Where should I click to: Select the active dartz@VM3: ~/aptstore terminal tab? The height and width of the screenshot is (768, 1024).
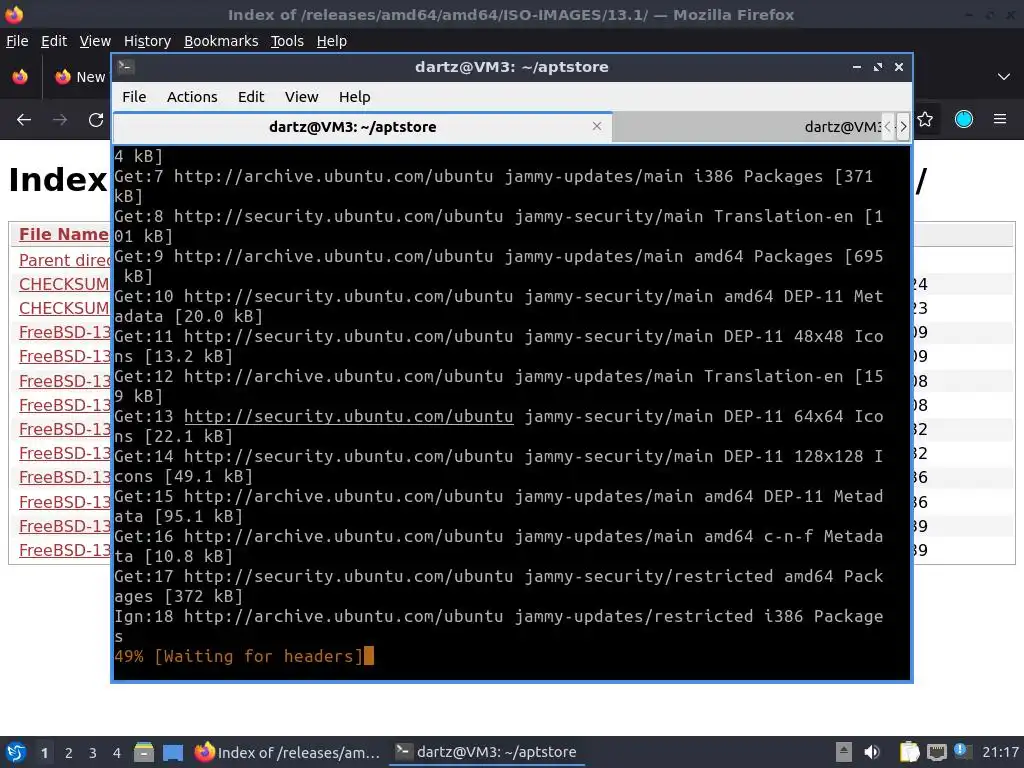tap(362, 127)
